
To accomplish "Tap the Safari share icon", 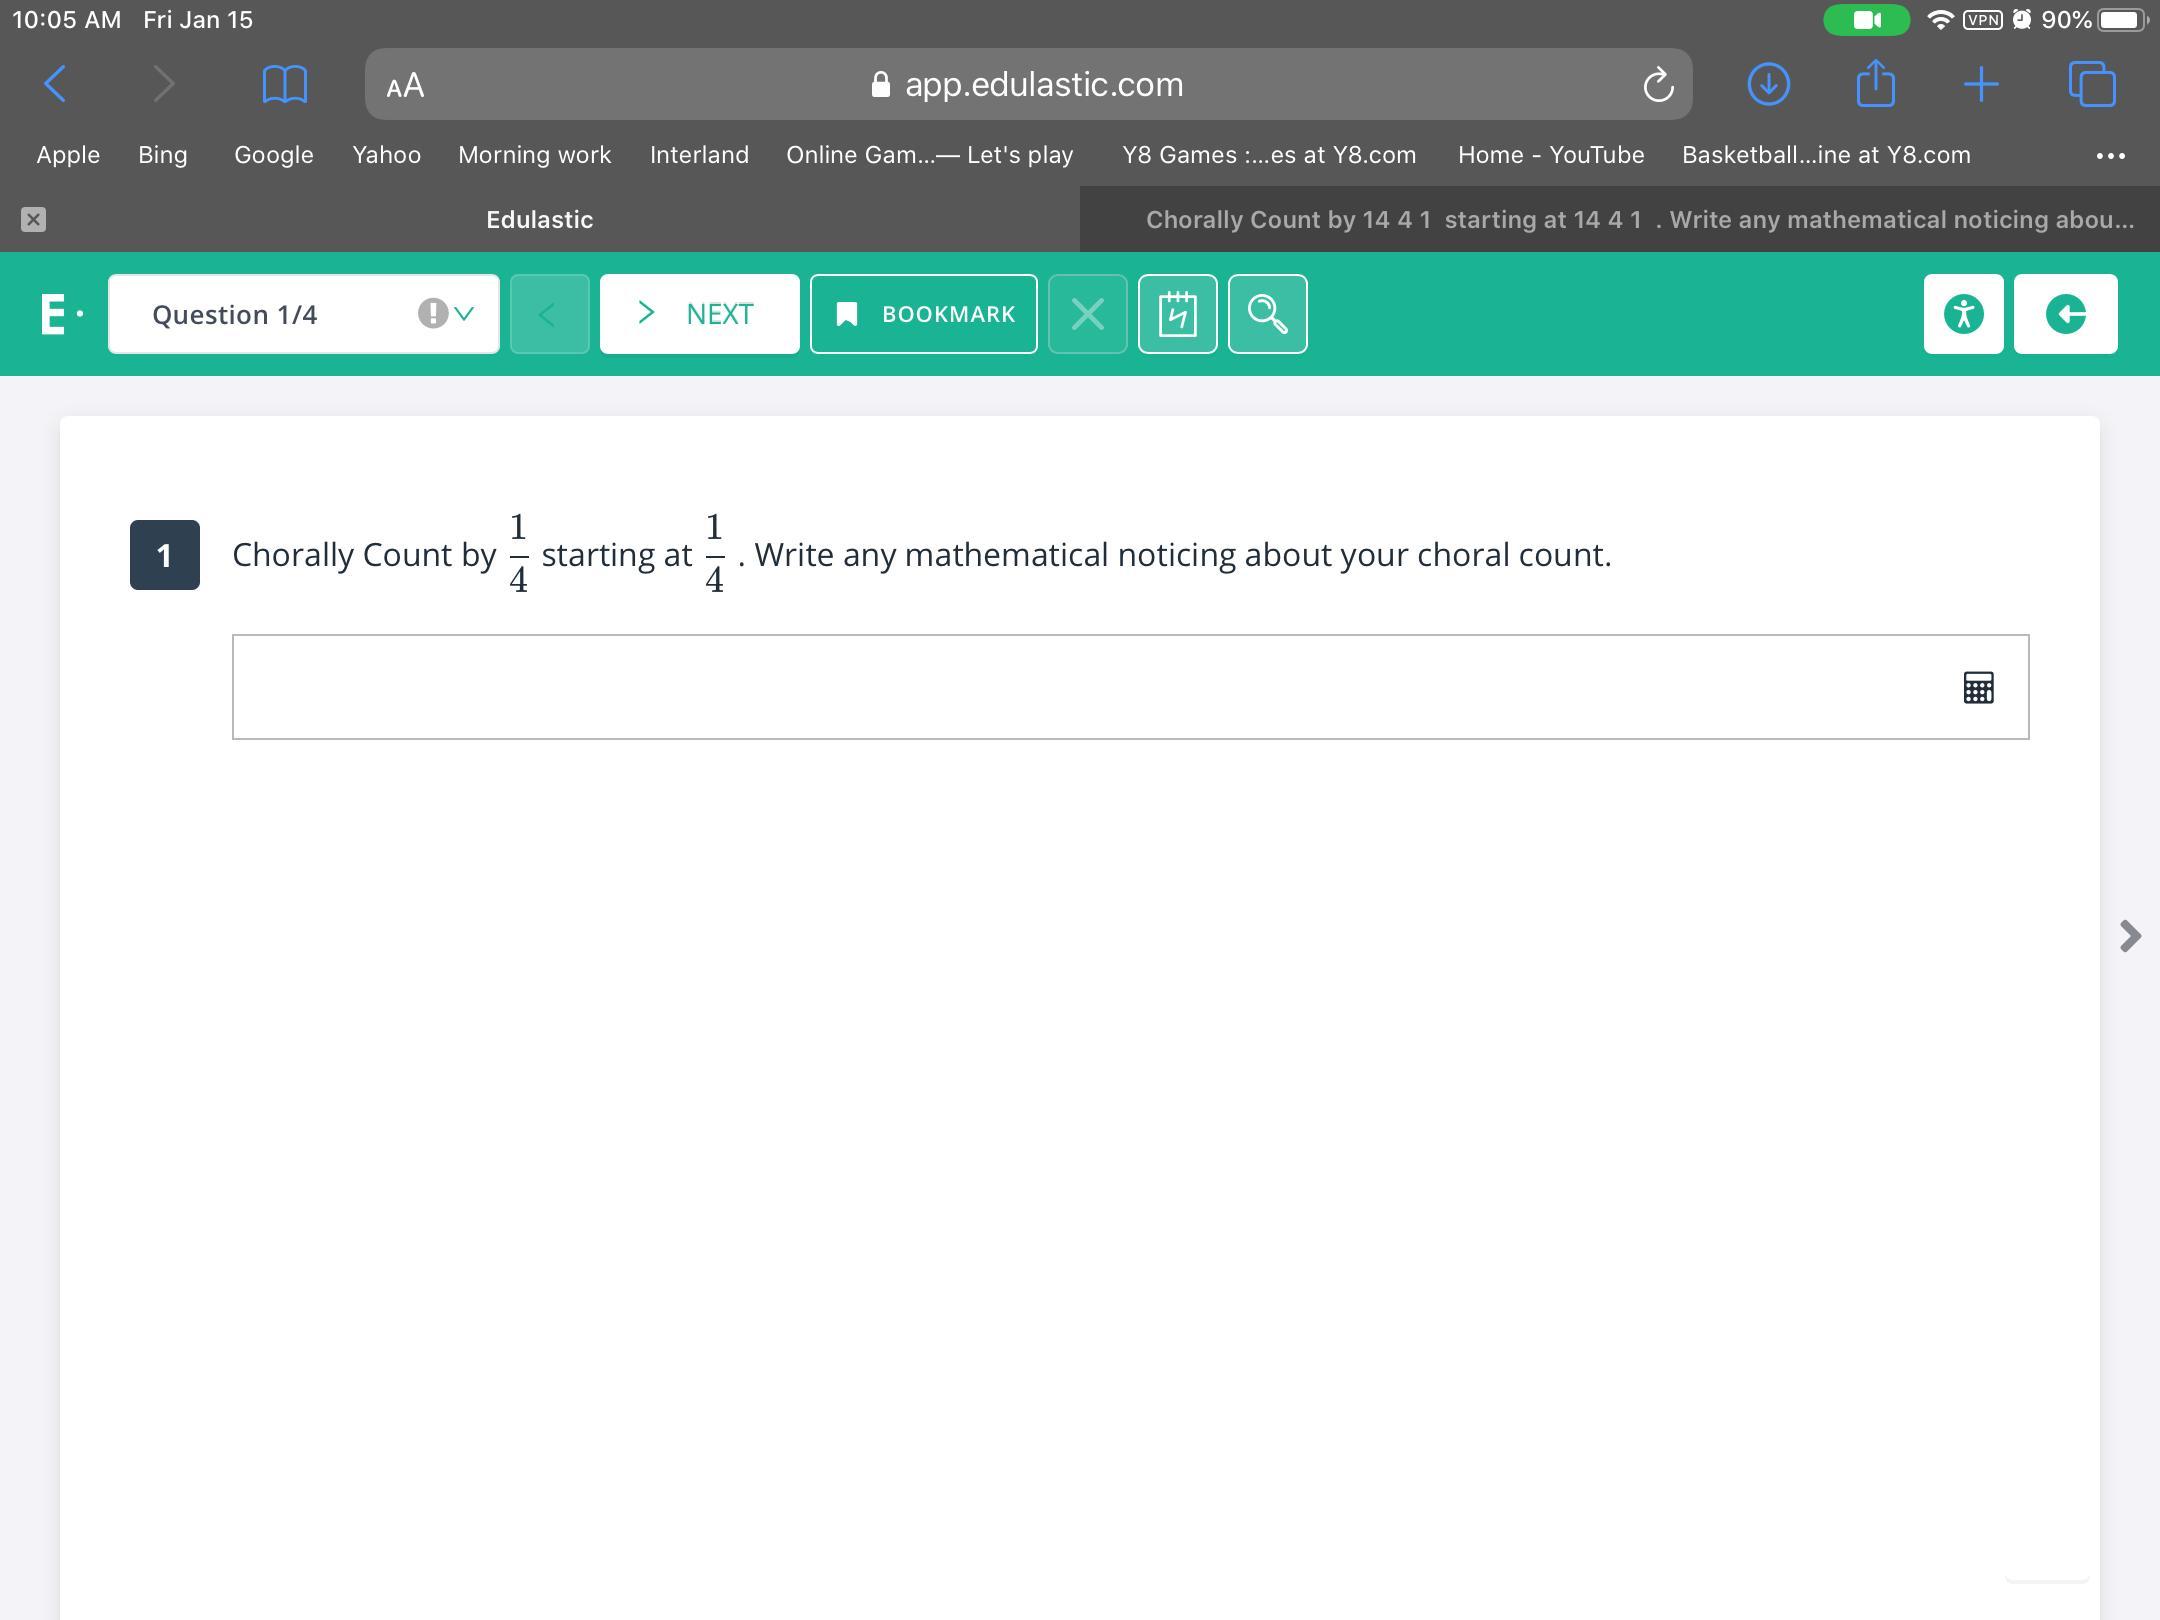I will (1875, 84).
